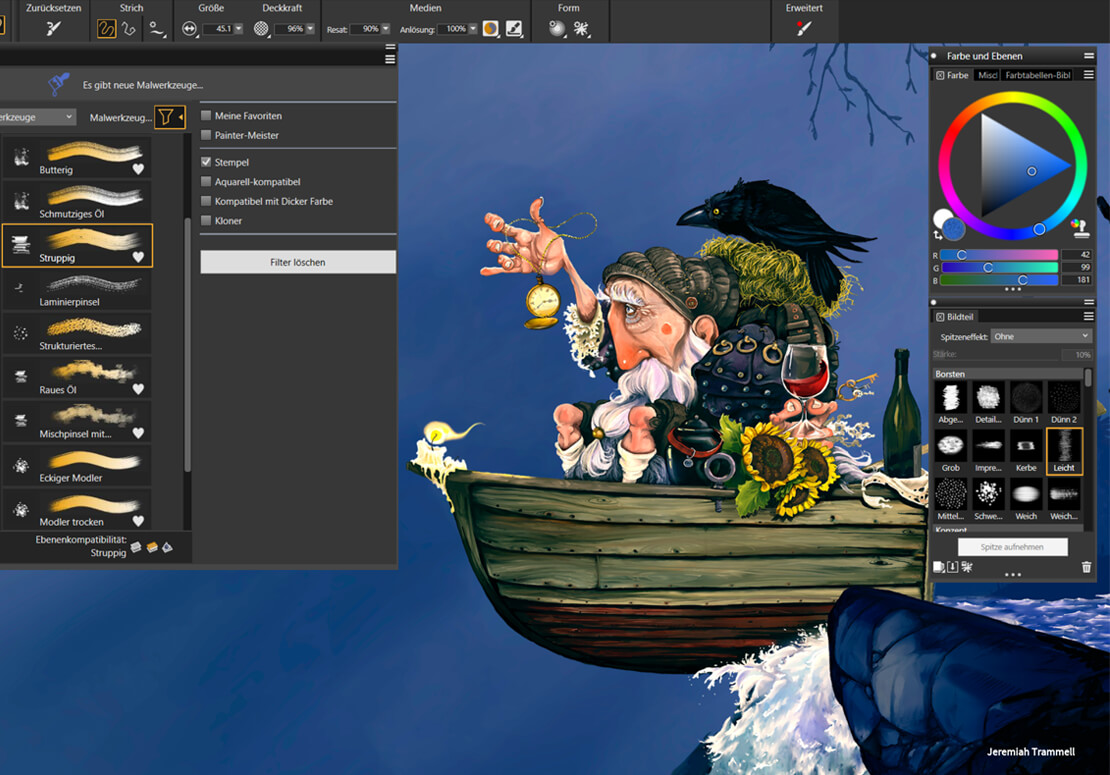Switch to the Farbtabellen-Bibl tab

[1037, 75]
